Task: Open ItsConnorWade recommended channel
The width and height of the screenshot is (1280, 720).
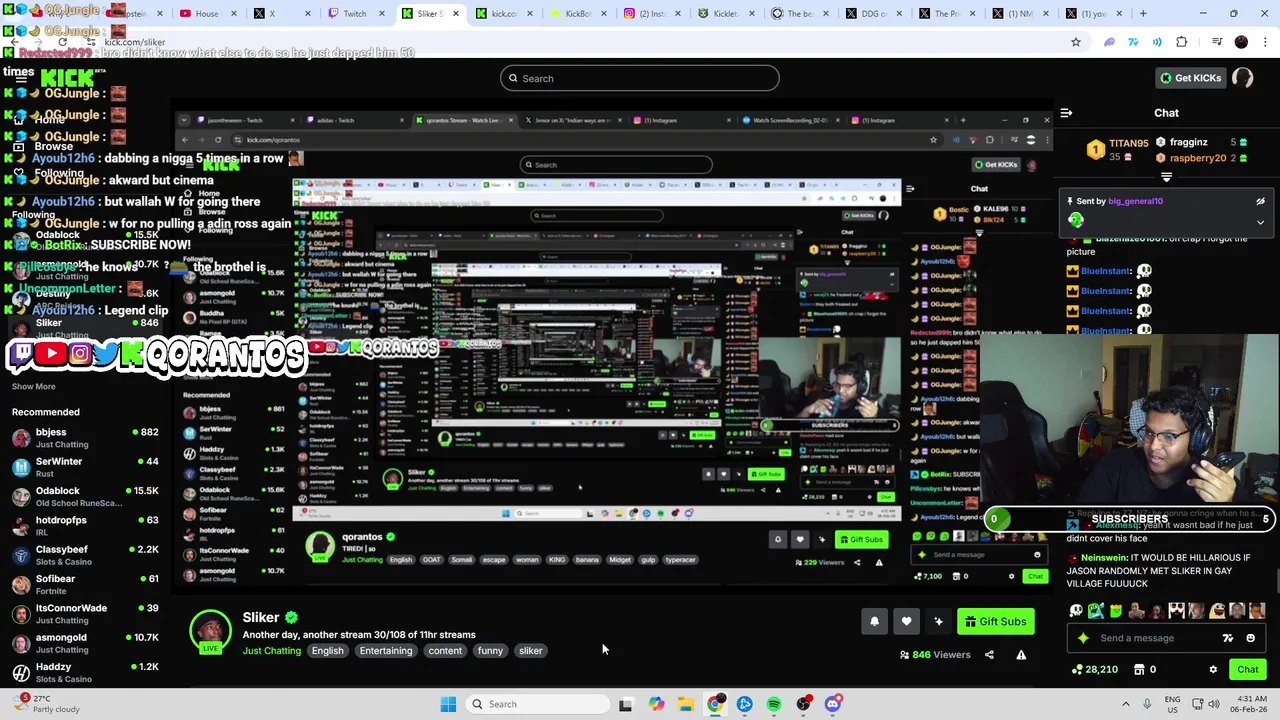Action: (85, 614)
